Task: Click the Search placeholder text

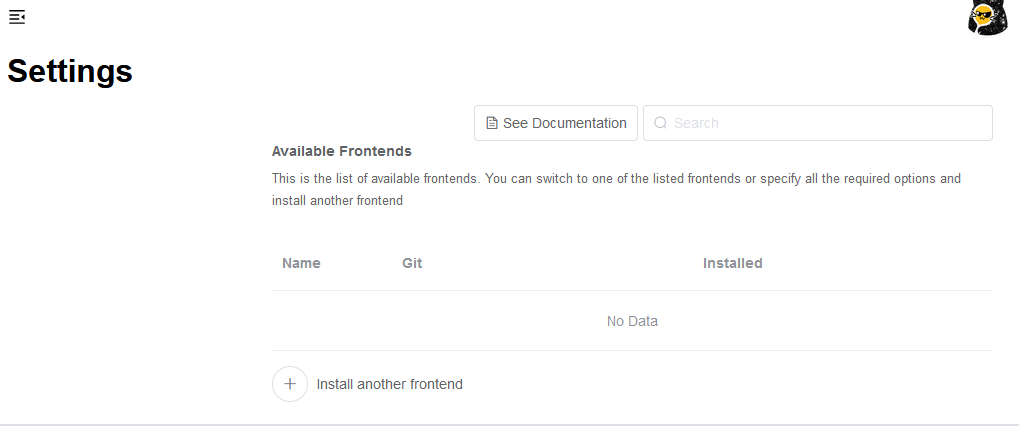Action: pyautogui.click(x=696, y=123)
